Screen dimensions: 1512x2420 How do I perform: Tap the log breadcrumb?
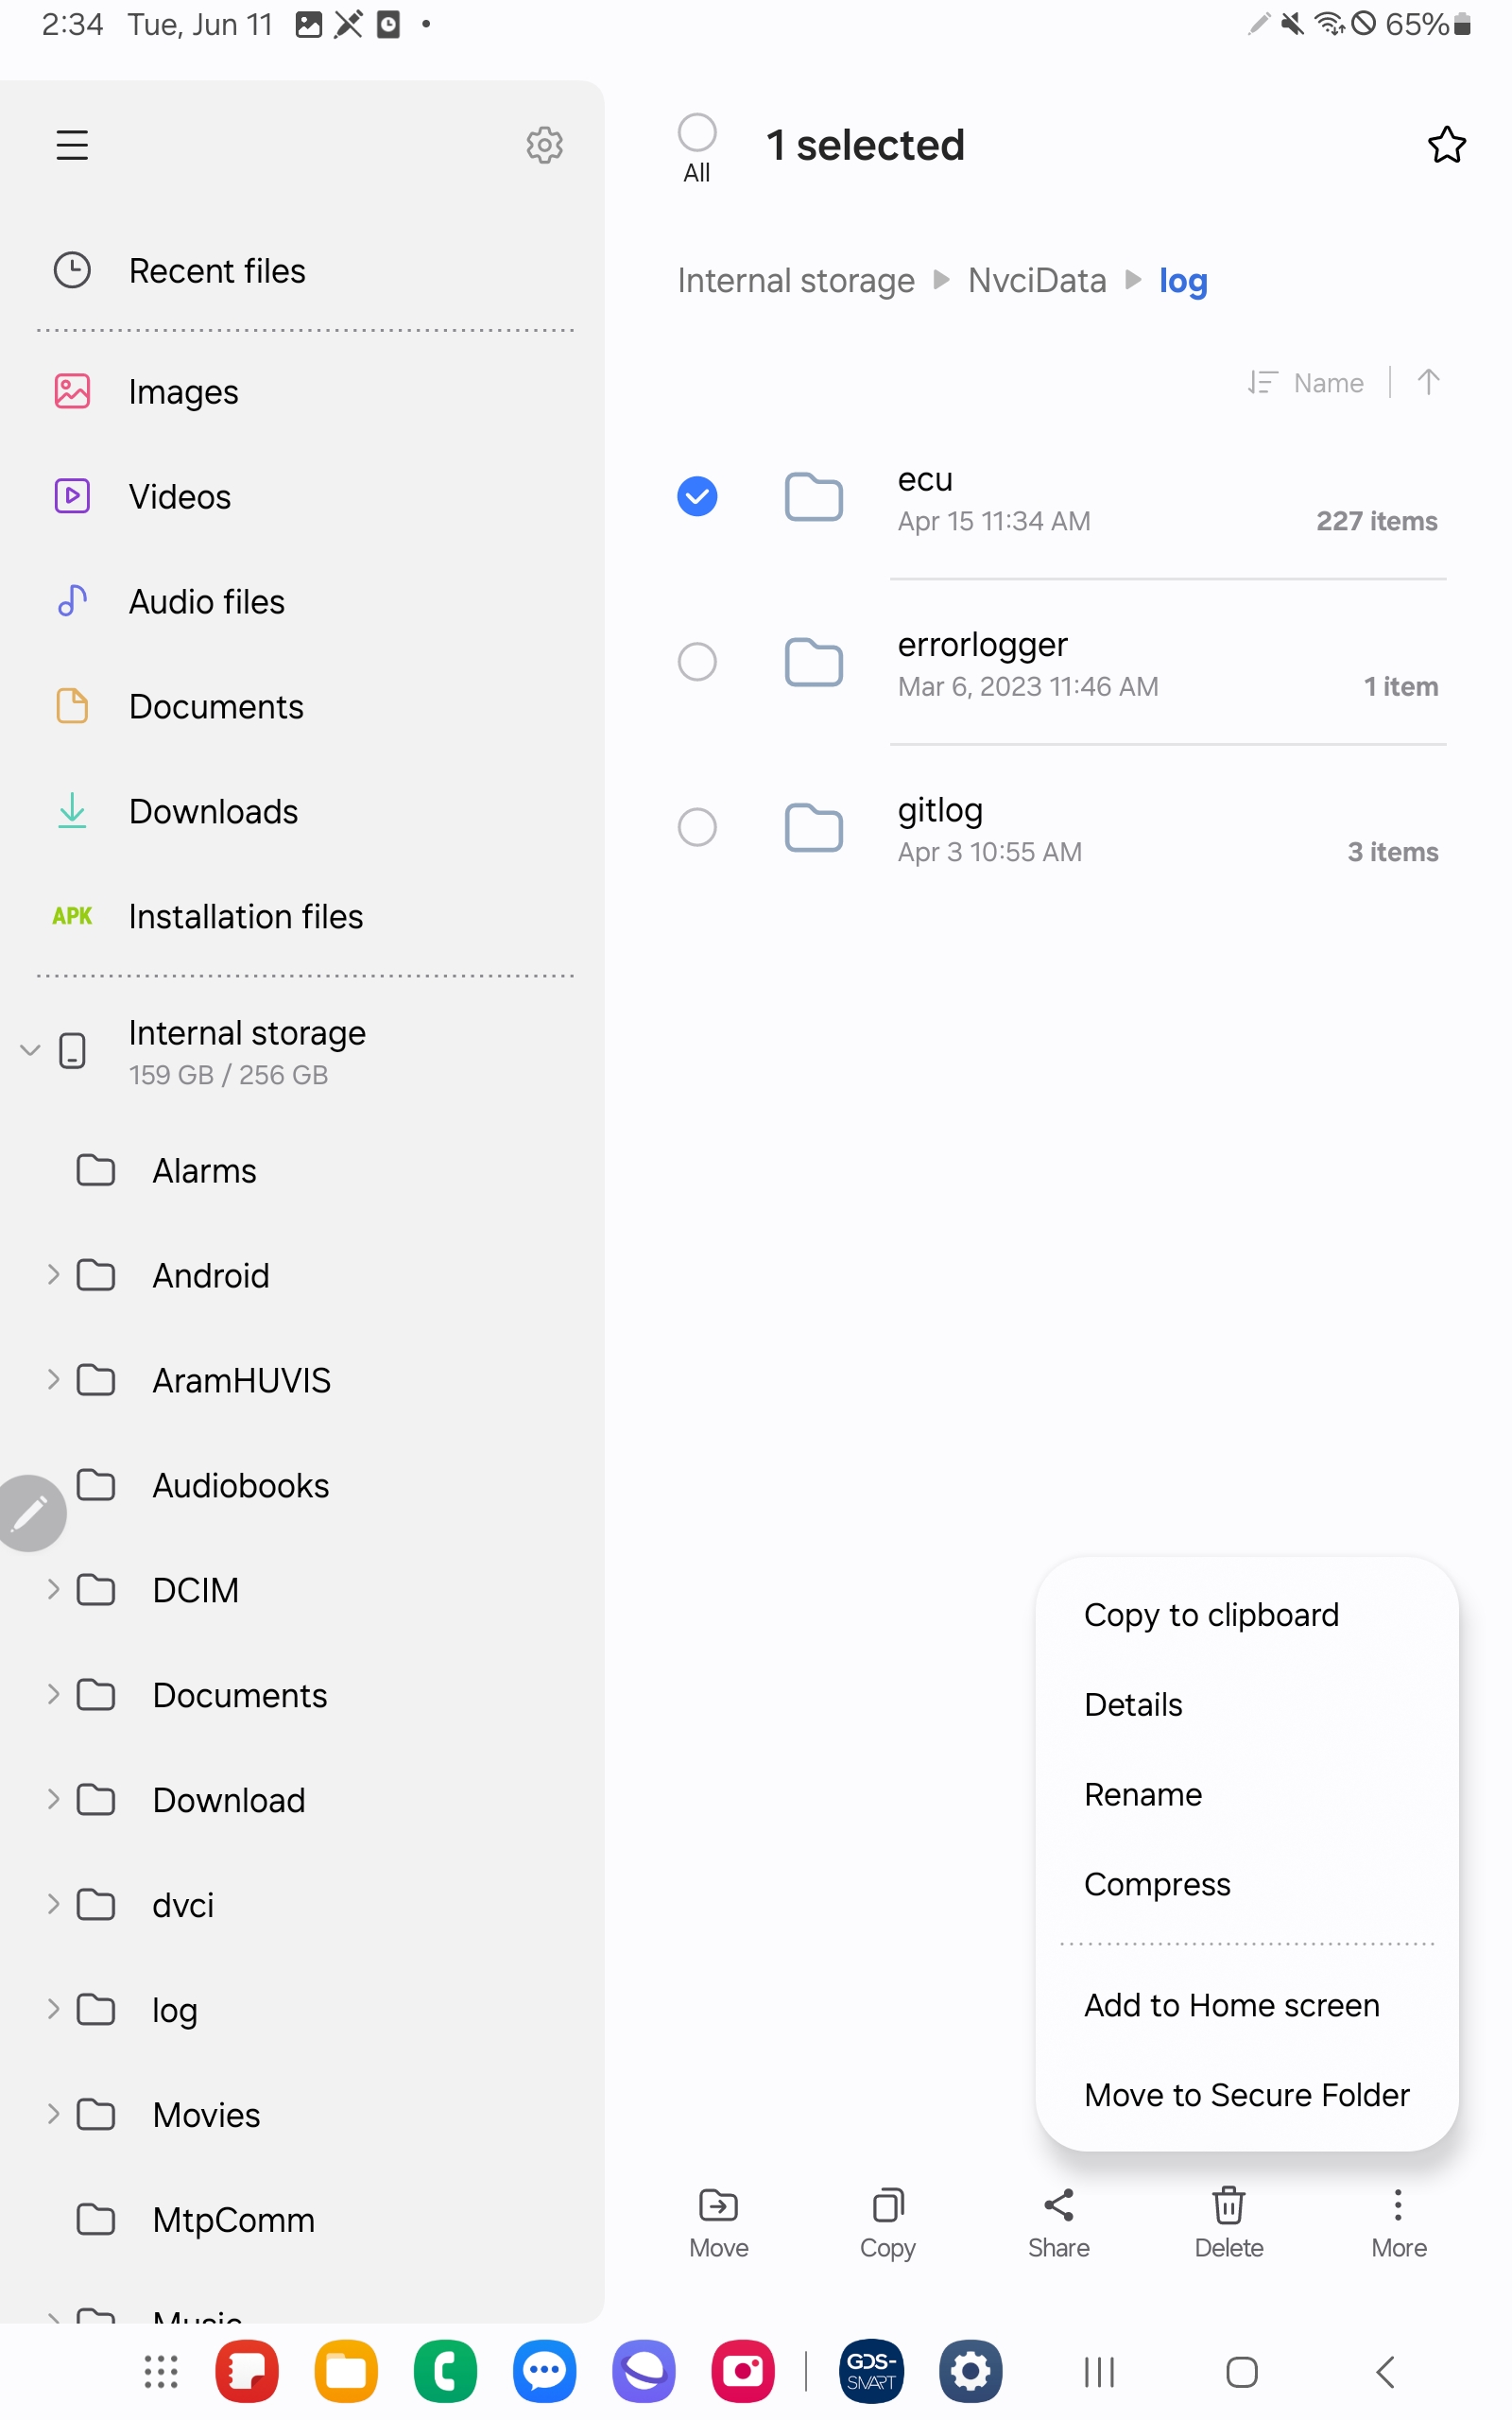point(1183,282)
